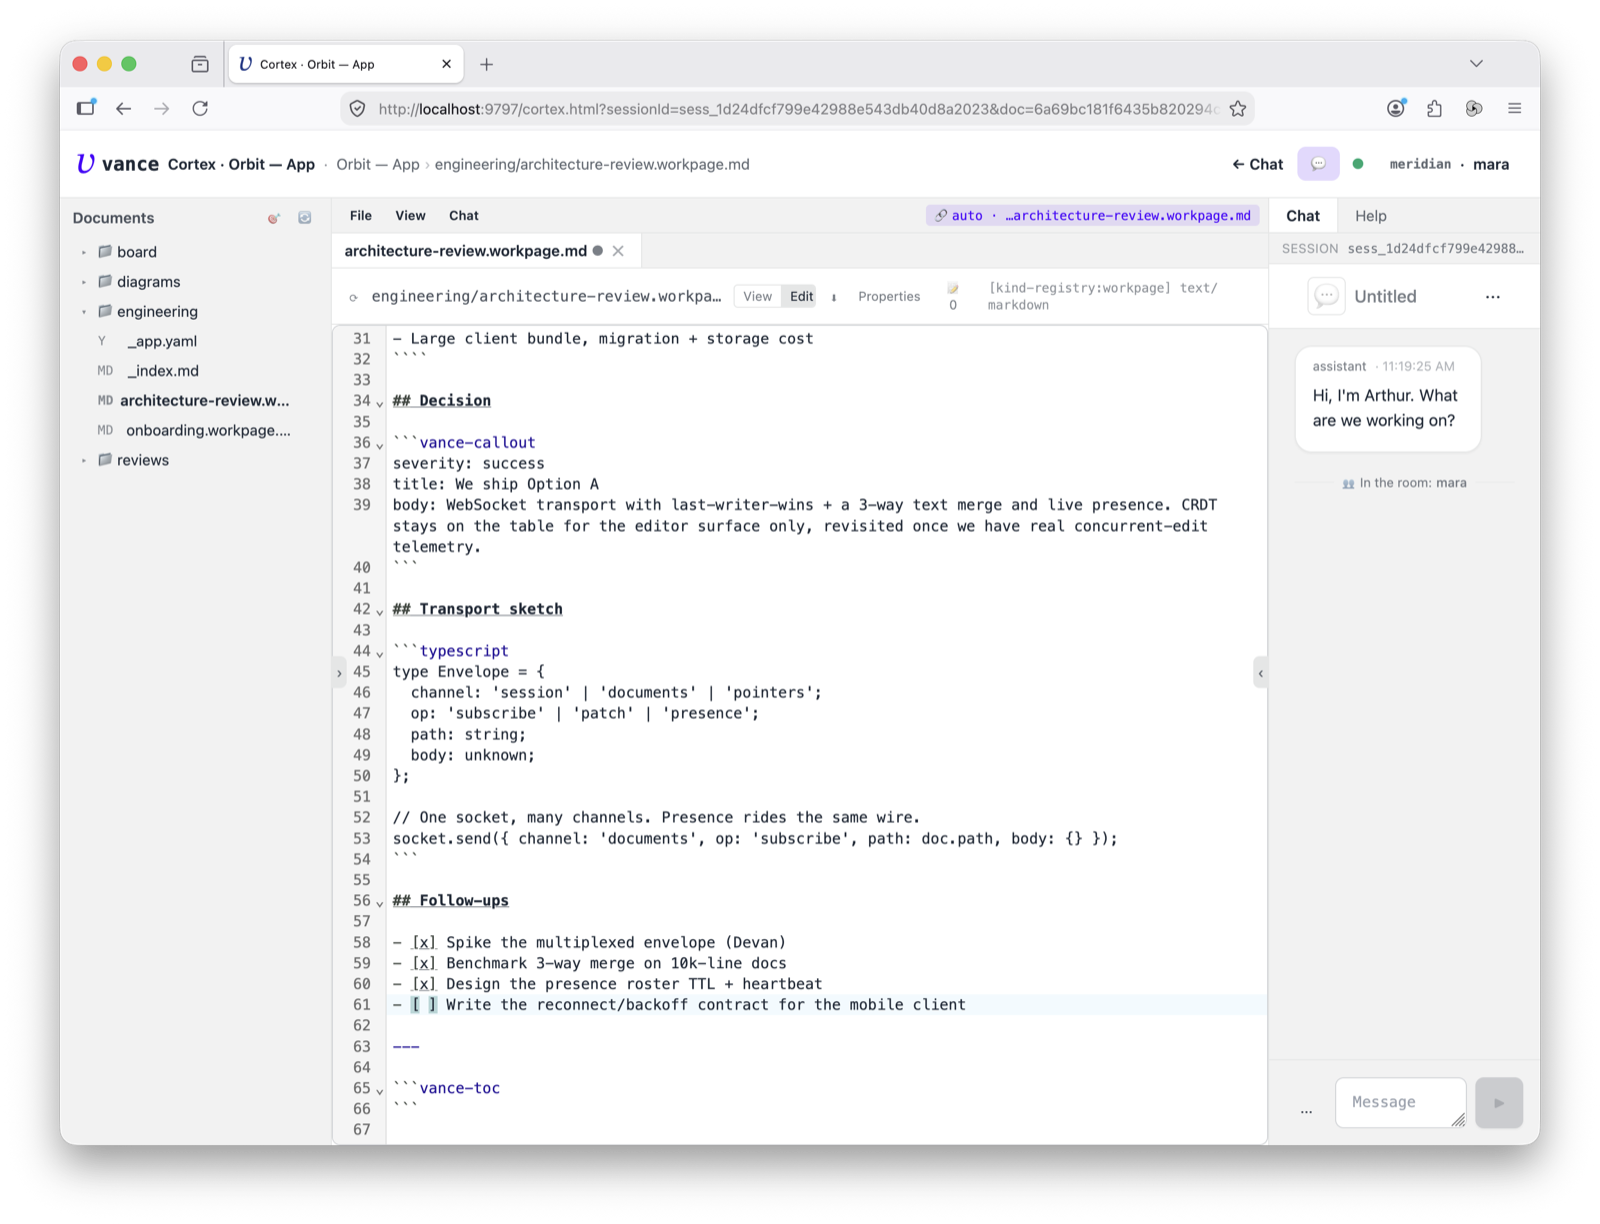Toggle the purple chat bubble button
Image resolution: width=1600 pixels, height=1224 pixels.
pos(1318,164)
